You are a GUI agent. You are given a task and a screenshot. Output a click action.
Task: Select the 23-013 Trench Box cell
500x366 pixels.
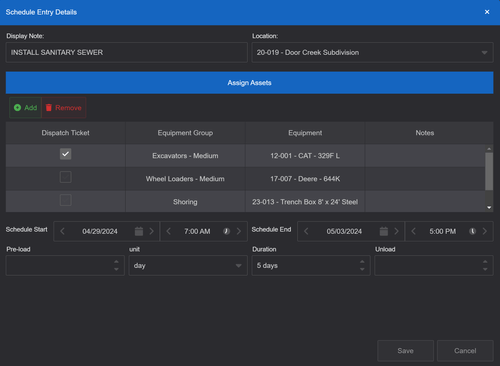[305, 202]
